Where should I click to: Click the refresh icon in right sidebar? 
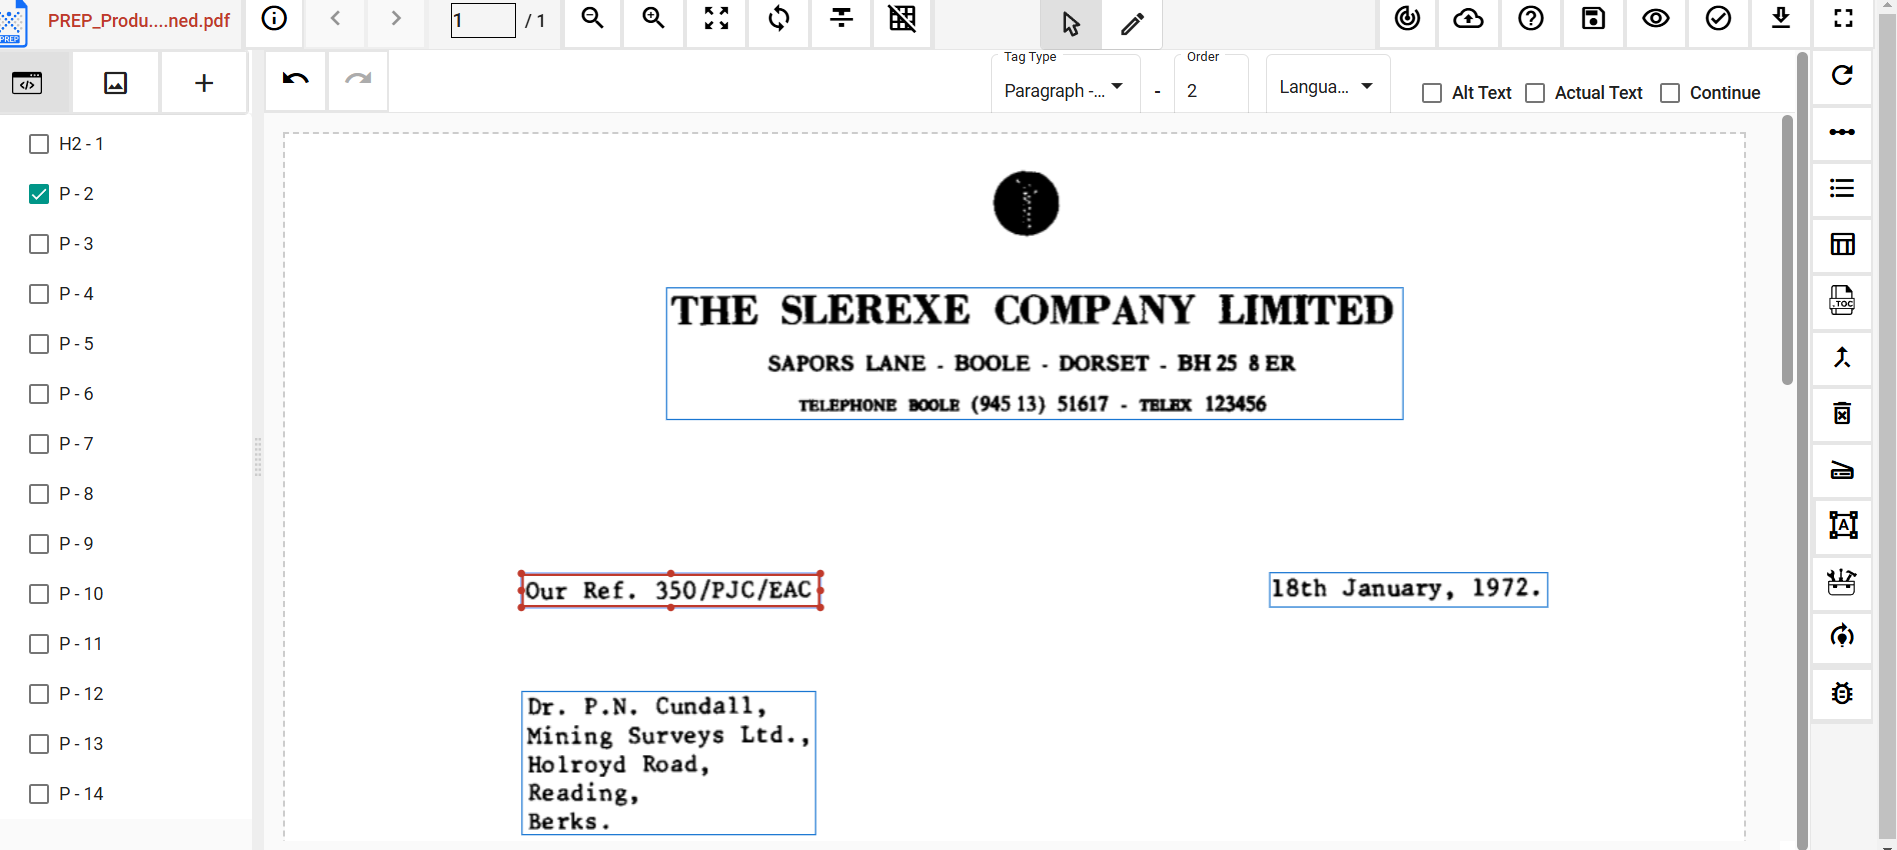(x=1842, y=76)
